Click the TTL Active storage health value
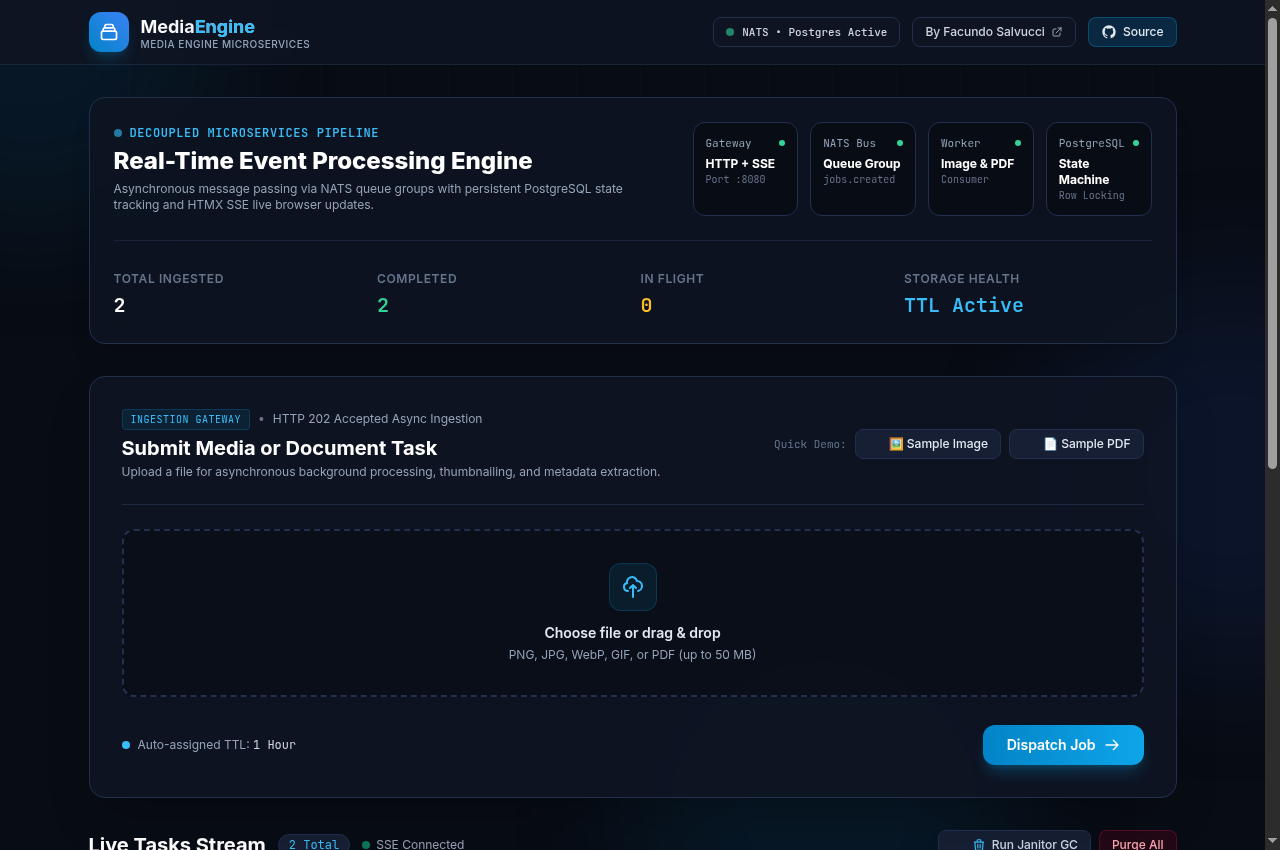 tap(964, 306)
